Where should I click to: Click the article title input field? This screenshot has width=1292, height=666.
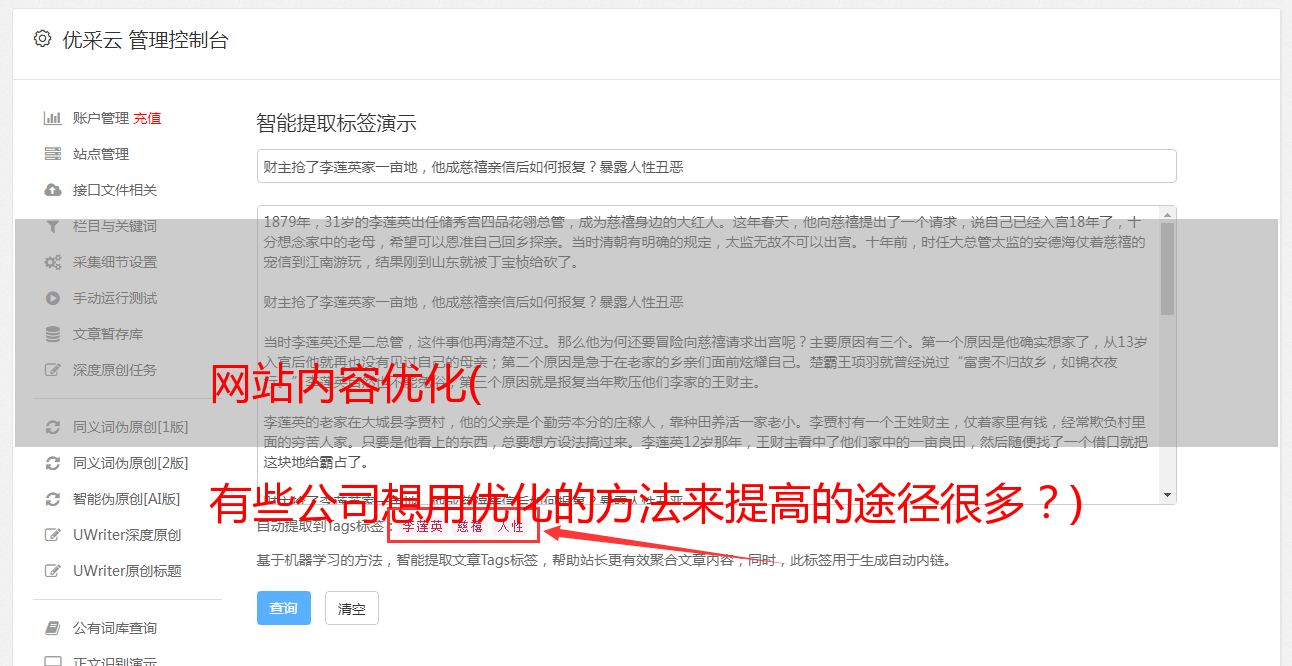click(x=716, y=166)
